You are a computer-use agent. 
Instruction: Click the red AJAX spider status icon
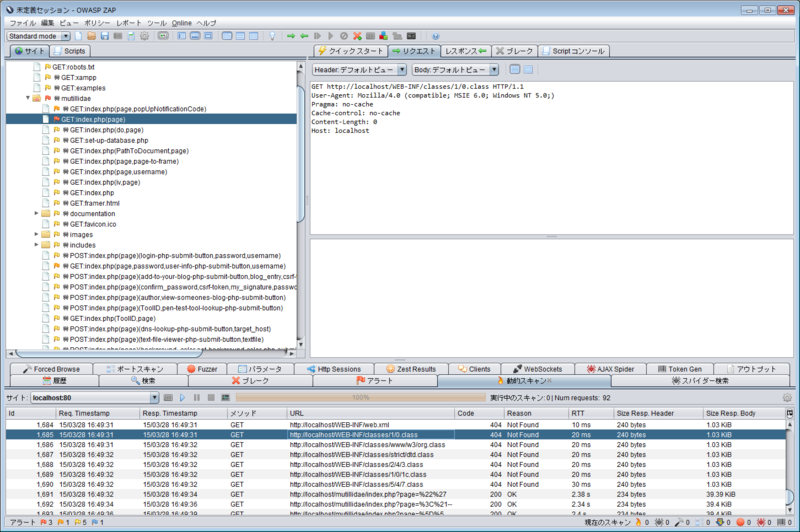click(x=761, y=522)
